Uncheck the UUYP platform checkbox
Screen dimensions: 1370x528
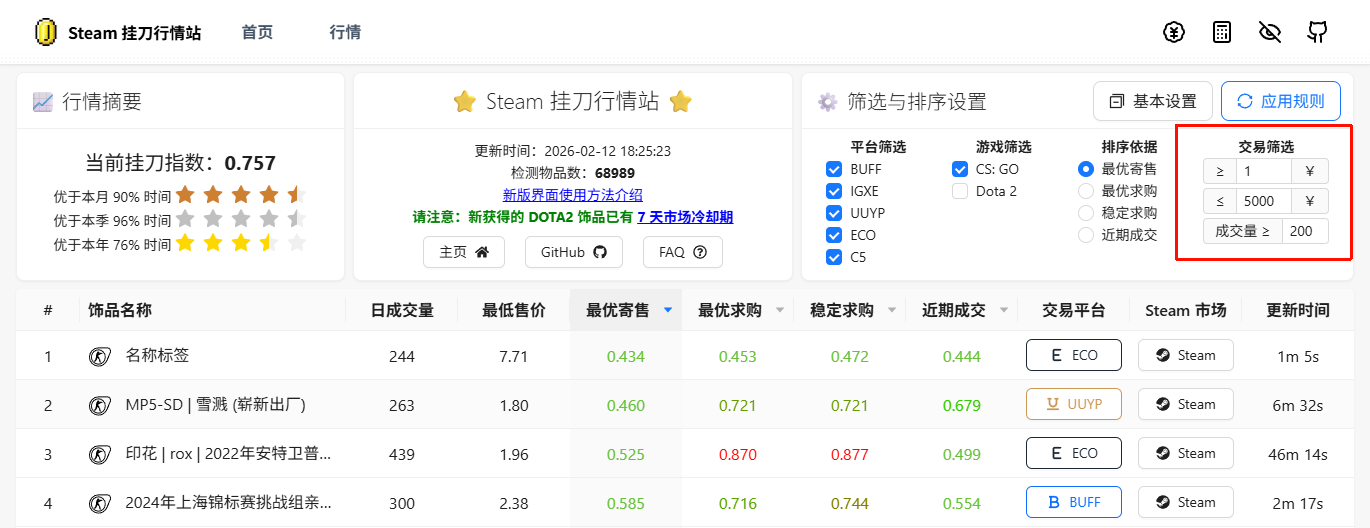click(x=834, y=213)
